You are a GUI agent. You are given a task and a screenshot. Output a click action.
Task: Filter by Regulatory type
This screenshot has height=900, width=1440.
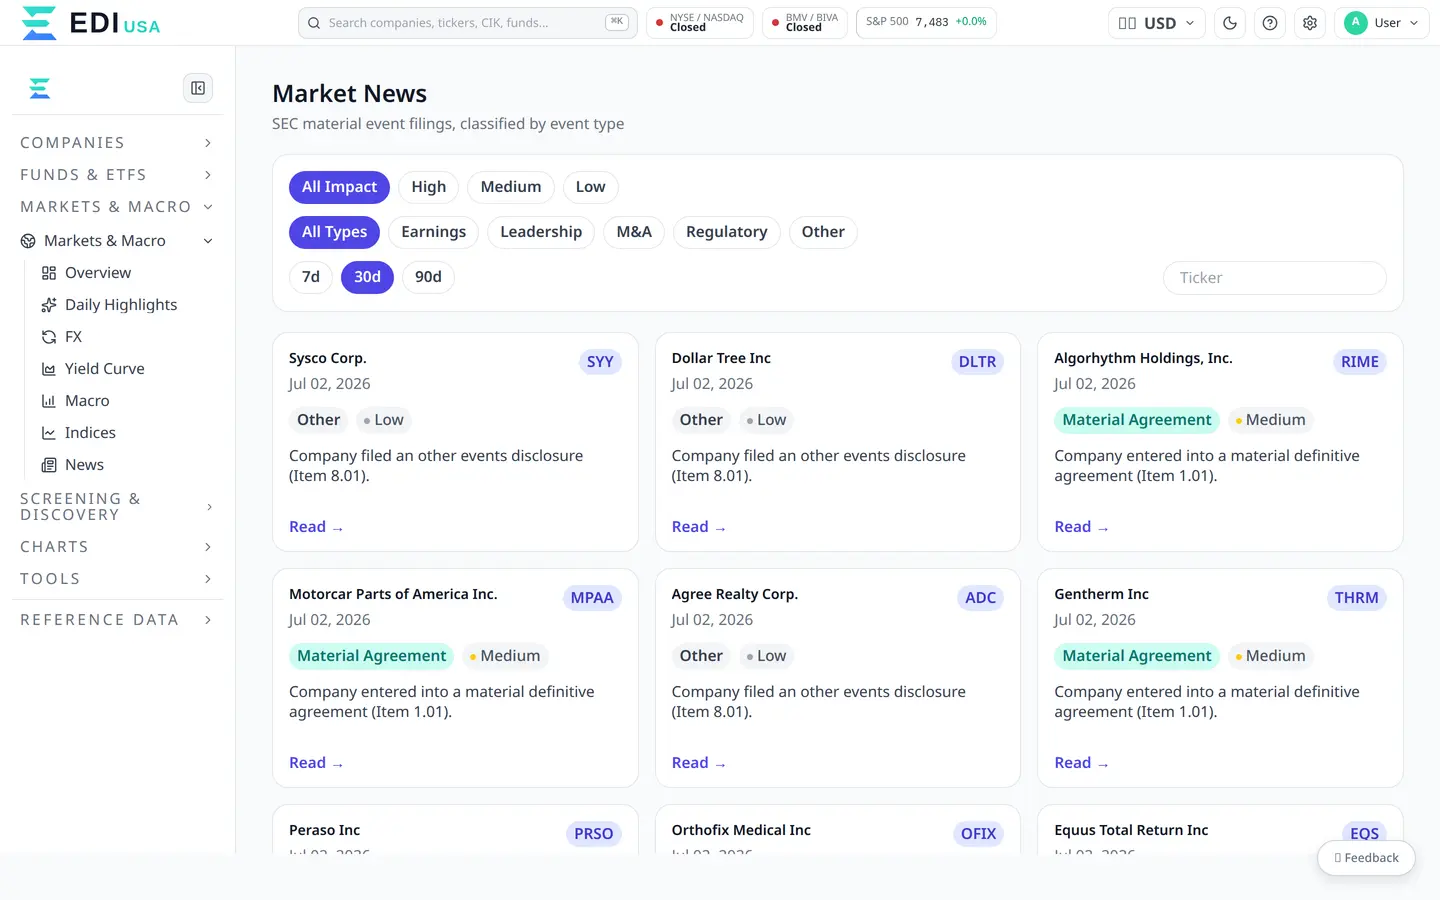[x=727, y=232]
